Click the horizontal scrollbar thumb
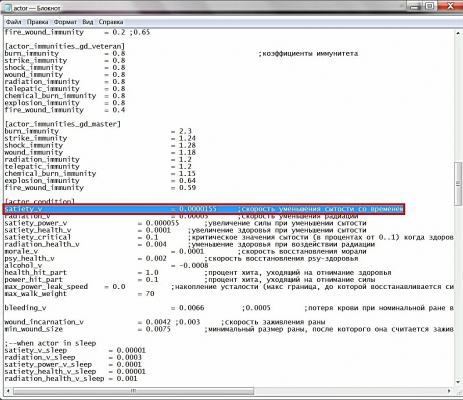 [133, 391]
